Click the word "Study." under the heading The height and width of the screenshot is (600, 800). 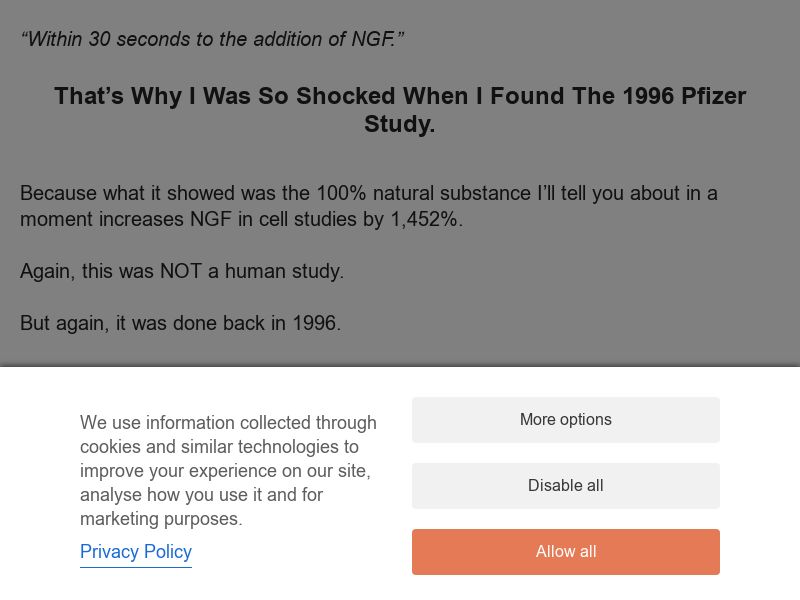click(400, 125)
